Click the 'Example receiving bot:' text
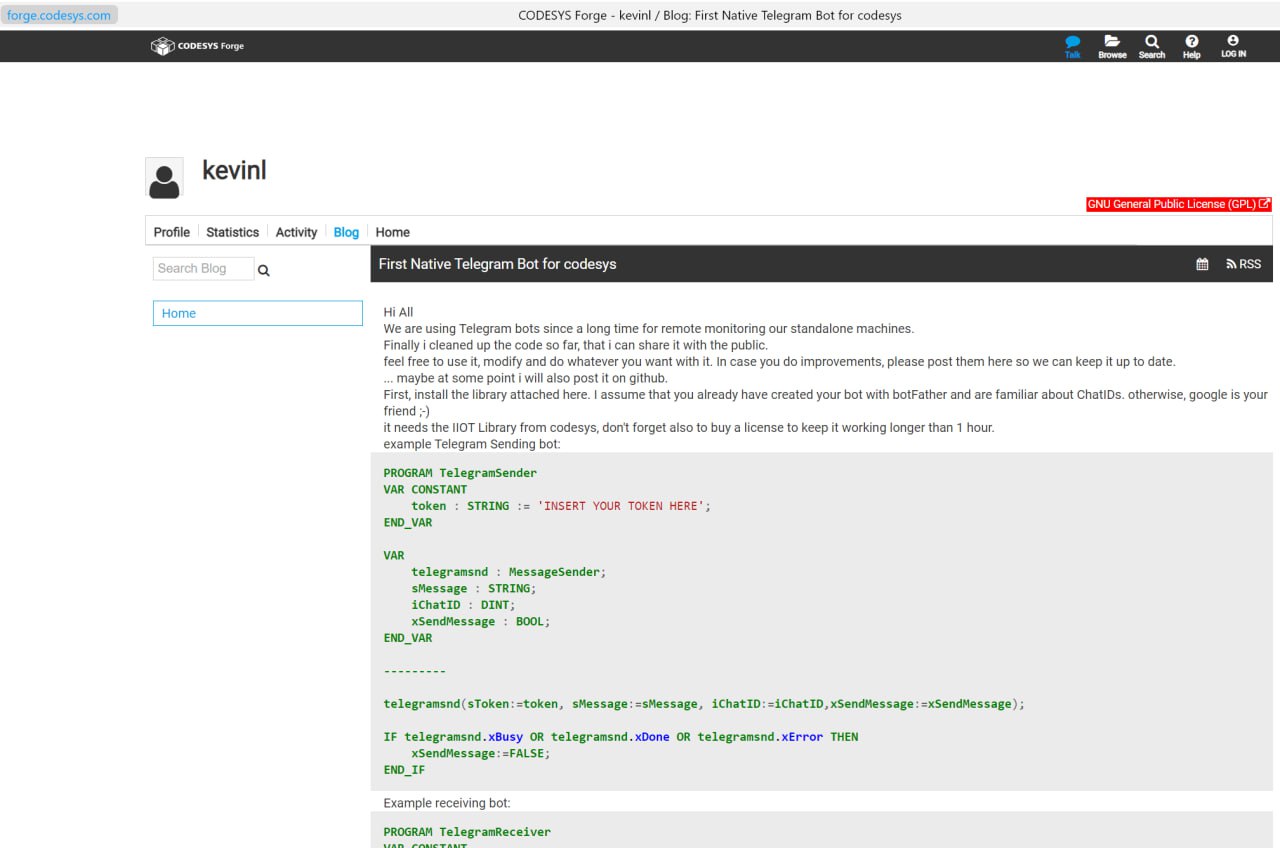Viewport: 1280px width, 848px height. [x=447, y=803]
